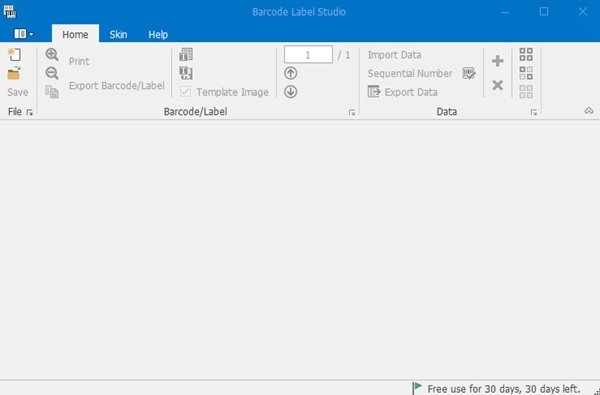Go to previous label with up arrow
600x395 pixels.
[x=290, y=73]
